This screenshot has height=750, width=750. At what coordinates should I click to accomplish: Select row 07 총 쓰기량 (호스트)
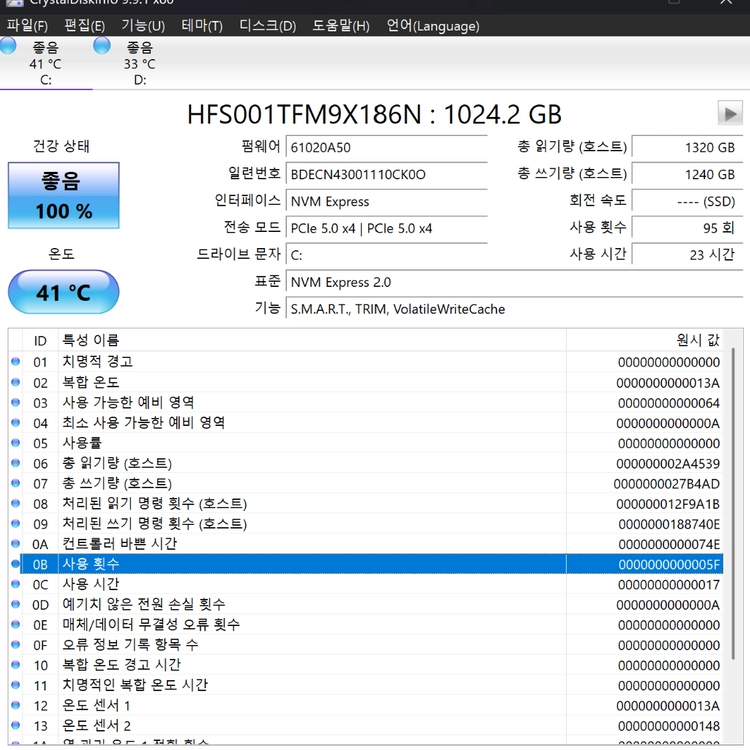(366, 484)
